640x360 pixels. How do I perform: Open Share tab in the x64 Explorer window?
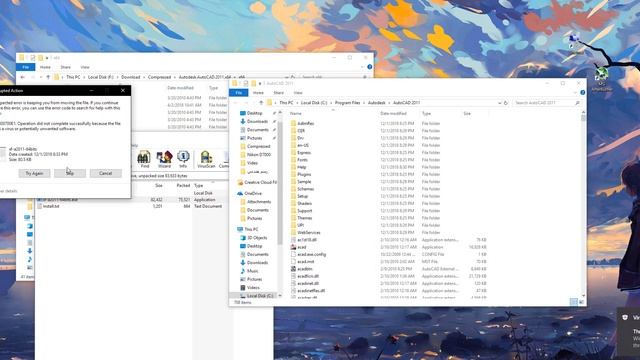click(x=65, y=67)
